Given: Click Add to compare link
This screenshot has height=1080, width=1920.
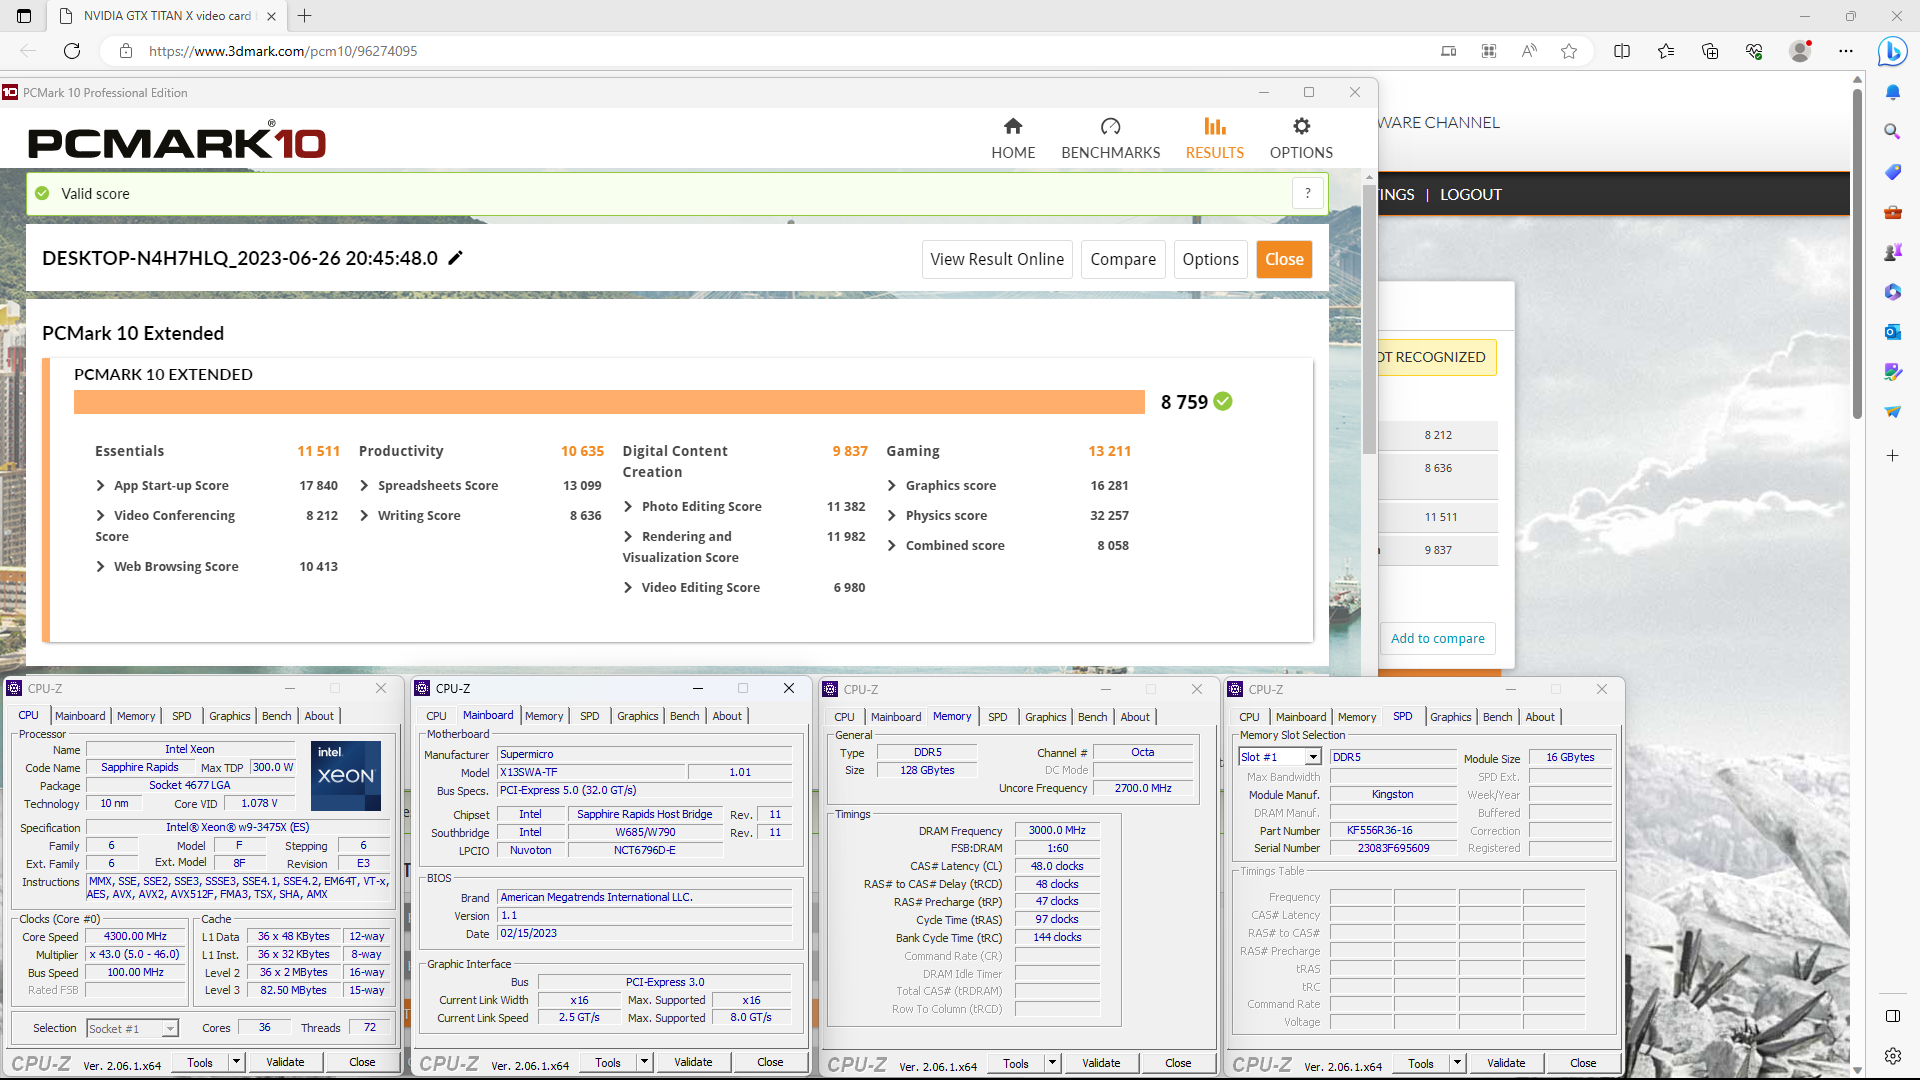Looking at the screenshot, I should [x=1437, y=638].
